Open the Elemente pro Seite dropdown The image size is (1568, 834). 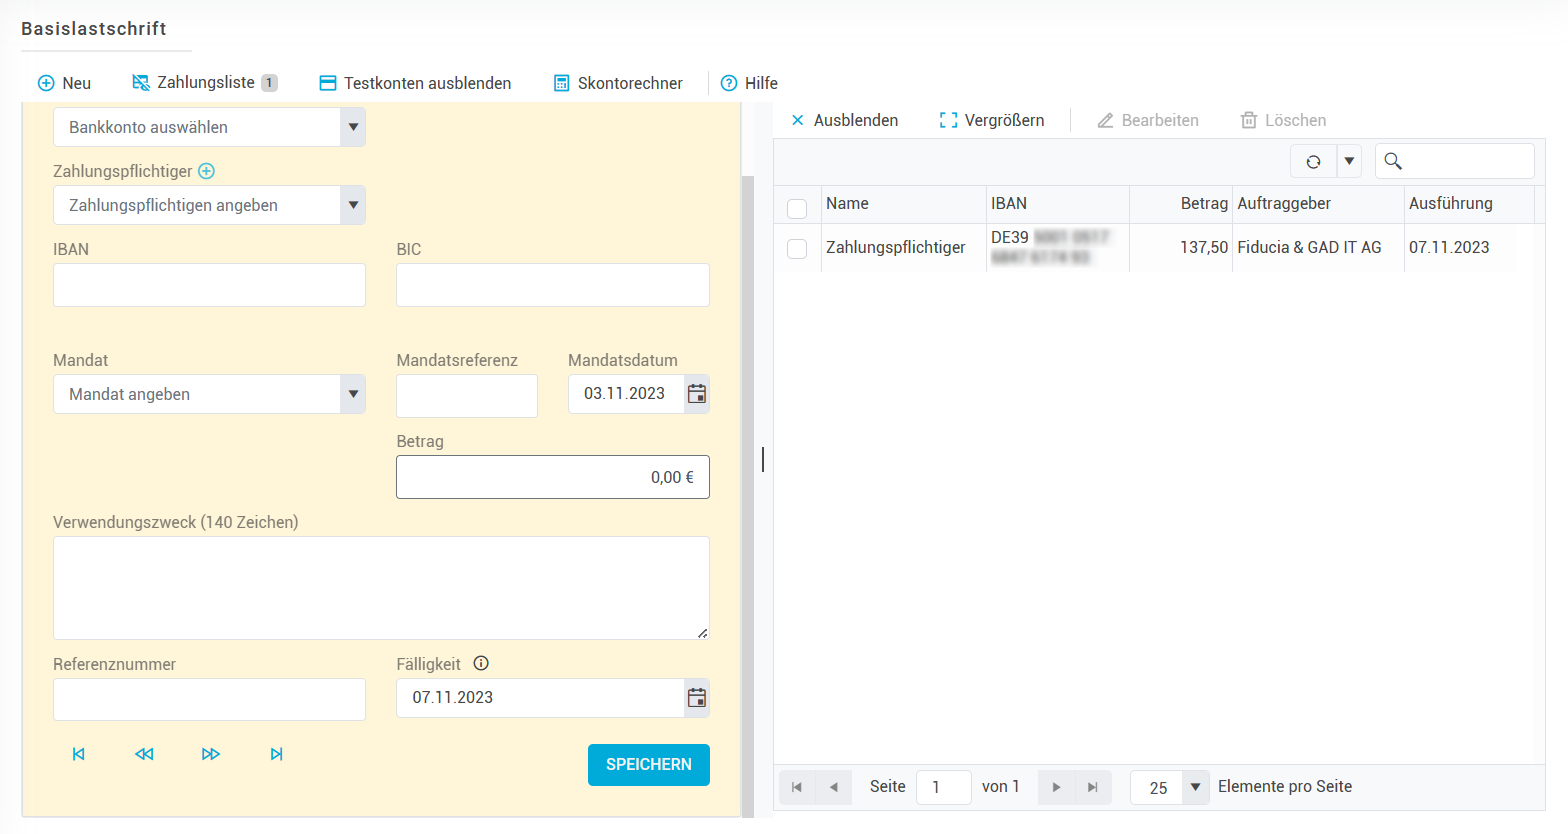pyautogui.click(x=1195, y=787)
